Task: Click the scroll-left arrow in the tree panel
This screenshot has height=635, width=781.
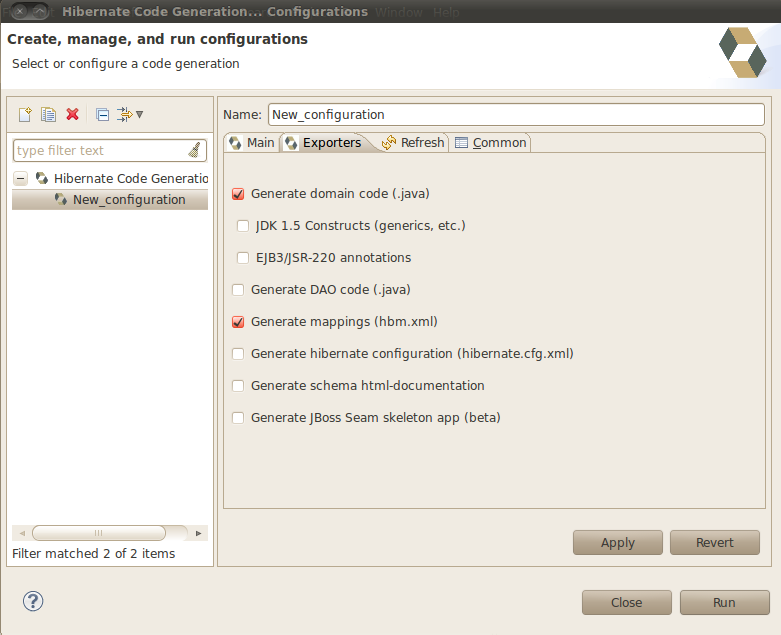Action: pos(22,533)
